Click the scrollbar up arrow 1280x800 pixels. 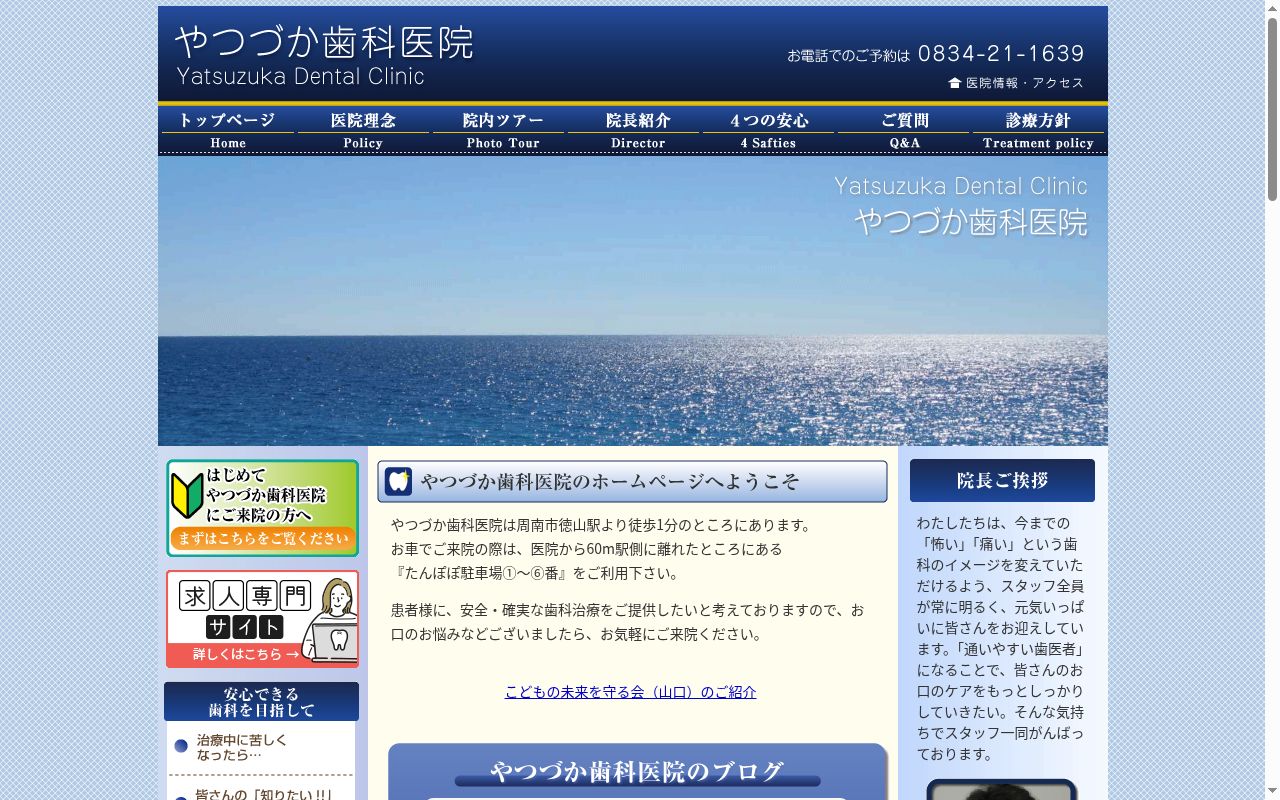[x=1272, y=7]
